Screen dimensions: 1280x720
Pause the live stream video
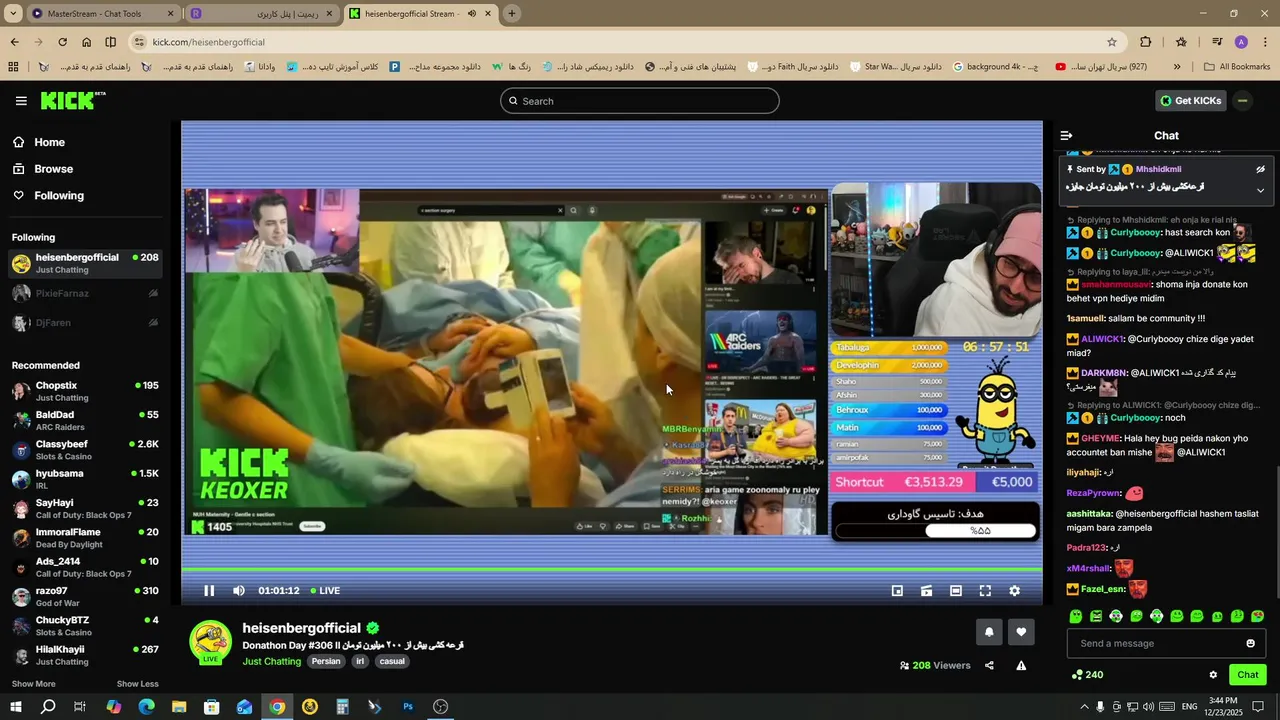click(209, 591)
